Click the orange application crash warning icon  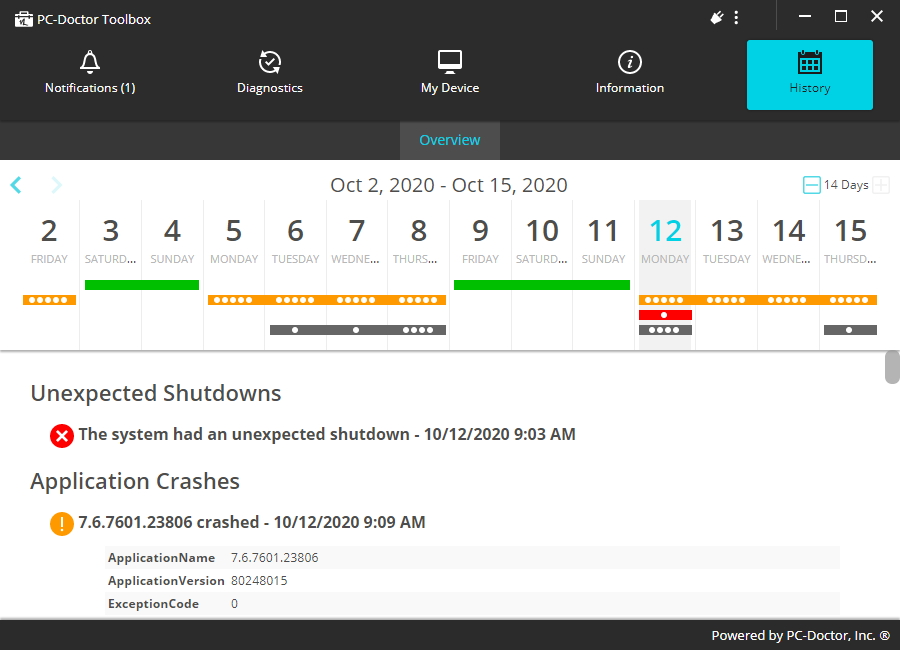coord(62,523)
